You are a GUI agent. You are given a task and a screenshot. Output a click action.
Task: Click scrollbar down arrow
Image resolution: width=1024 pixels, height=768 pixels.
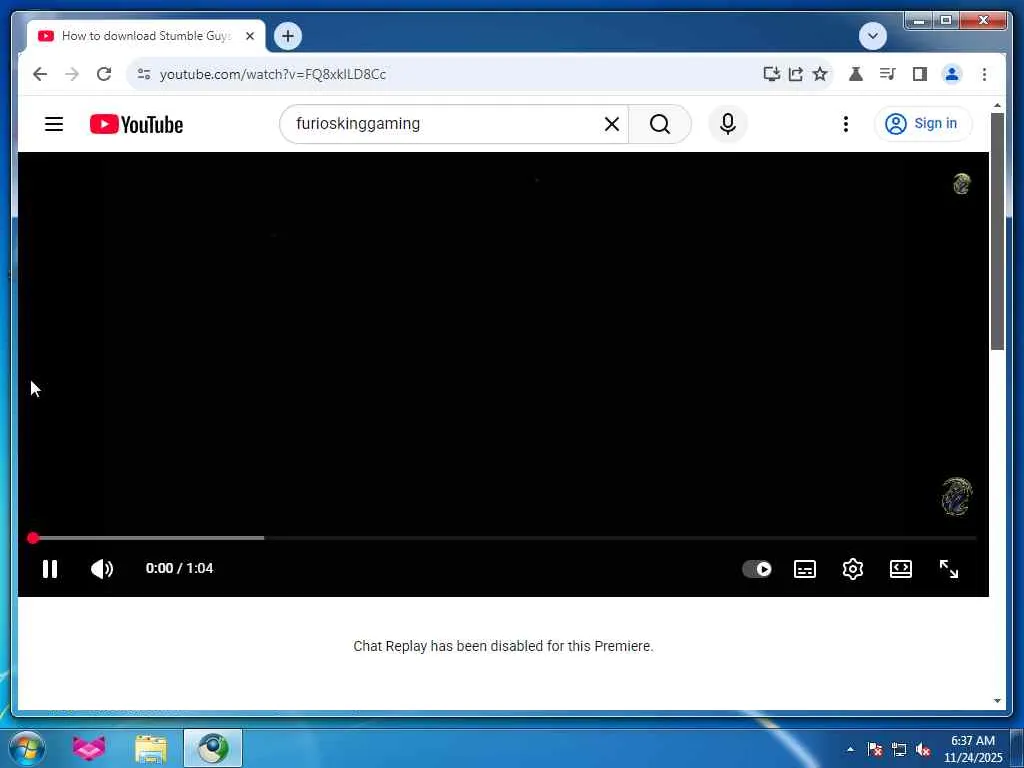pos(997,701)
